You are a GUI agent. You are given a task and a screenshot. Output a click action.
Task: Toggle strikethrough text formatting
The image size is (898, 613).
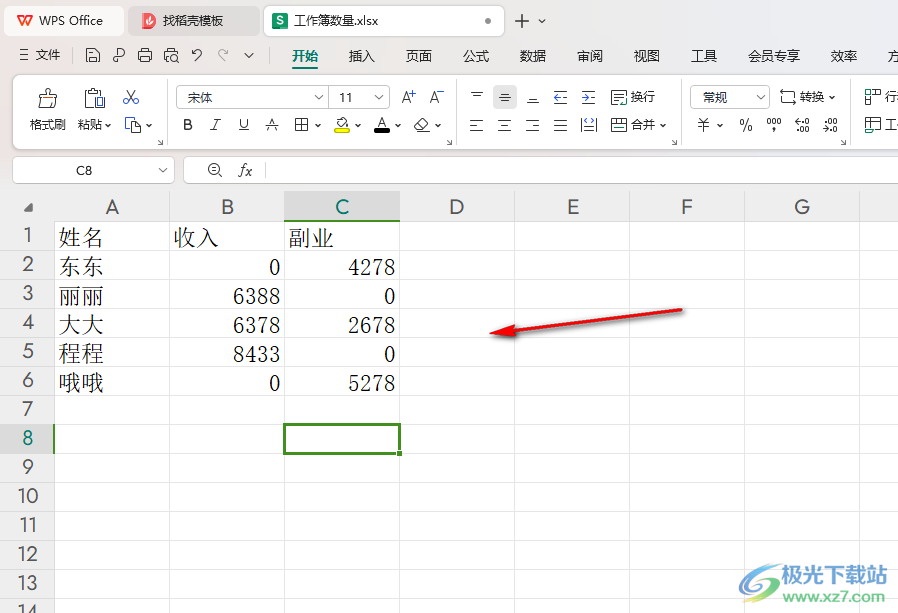point(272,125)
